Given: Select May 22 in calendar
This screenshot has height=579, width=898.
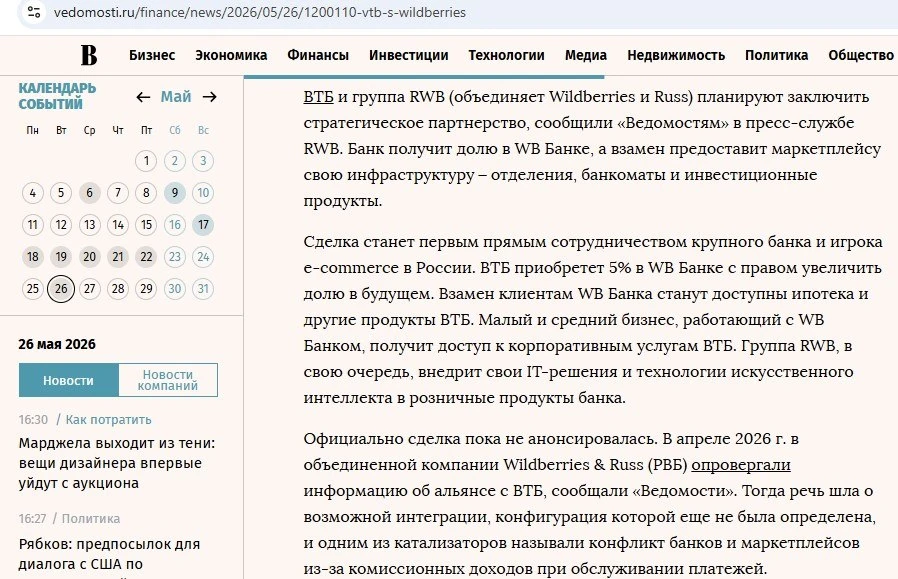Looking at the screenshot, I should point(146,257).
